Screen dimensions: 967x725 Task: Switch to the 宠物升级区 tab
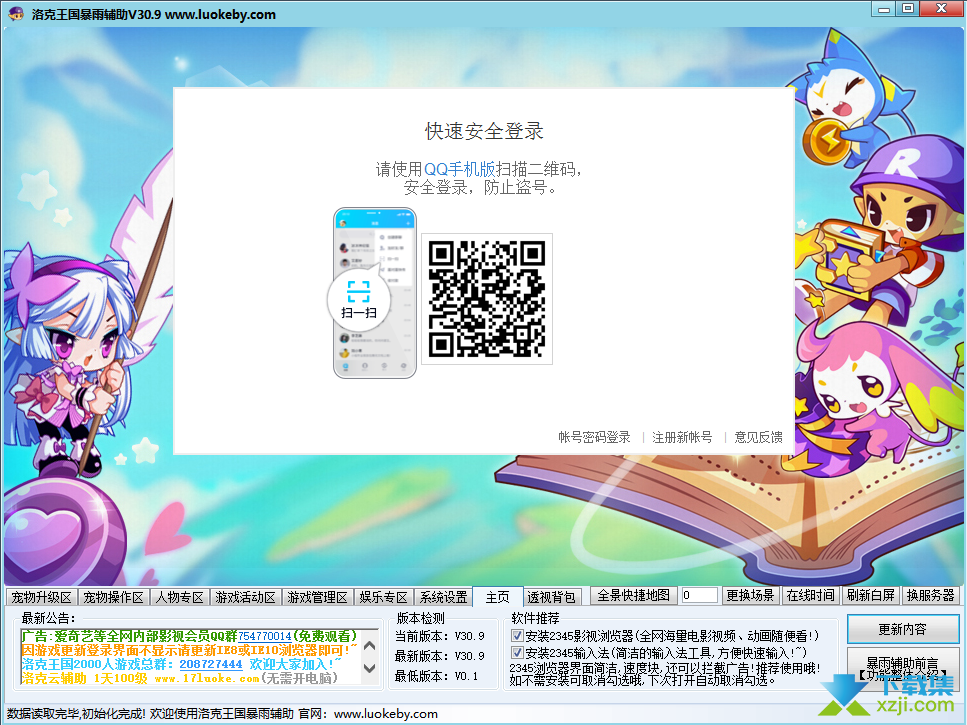click(41, 597)
